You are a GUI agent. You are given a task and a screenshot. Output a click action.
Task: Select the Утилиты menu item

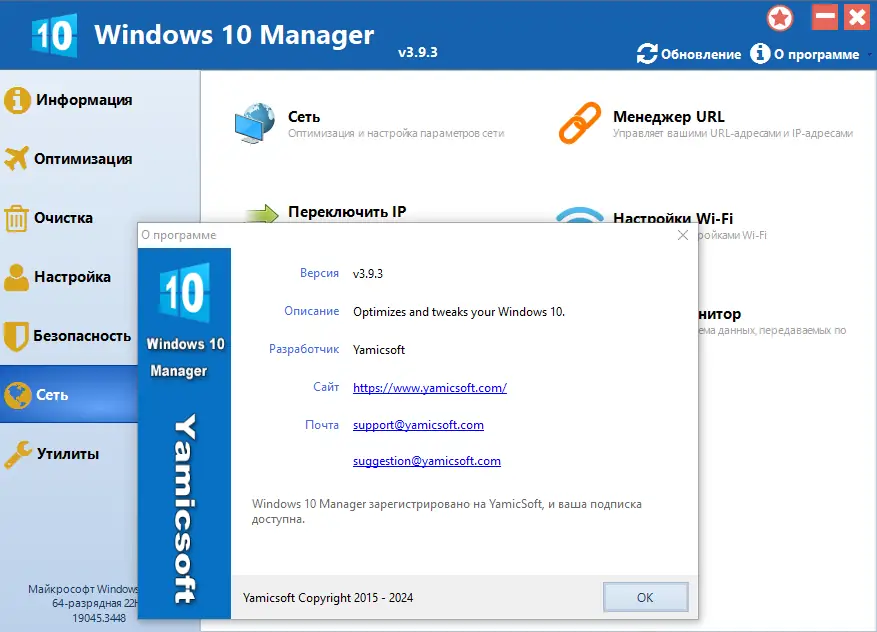tap(69, 454)
